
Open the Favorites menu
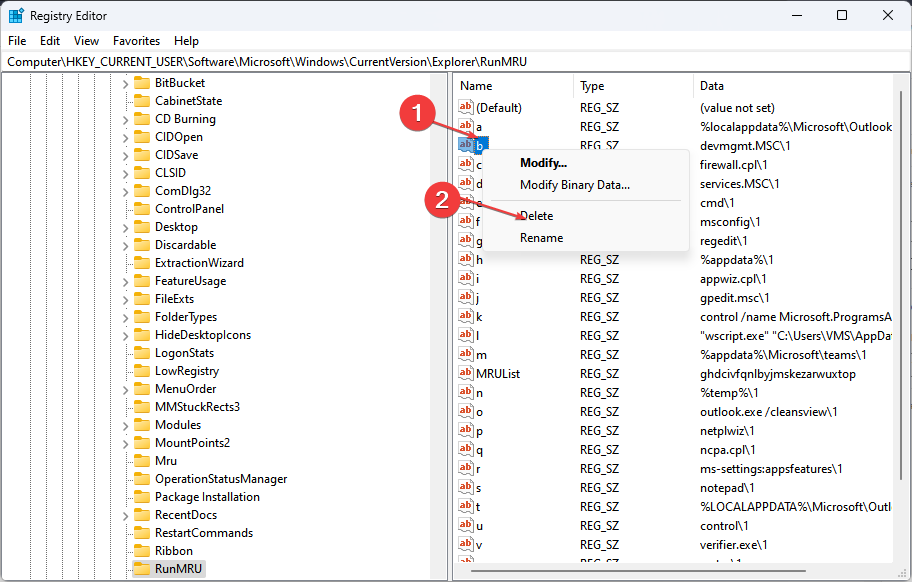coord(136,41)
